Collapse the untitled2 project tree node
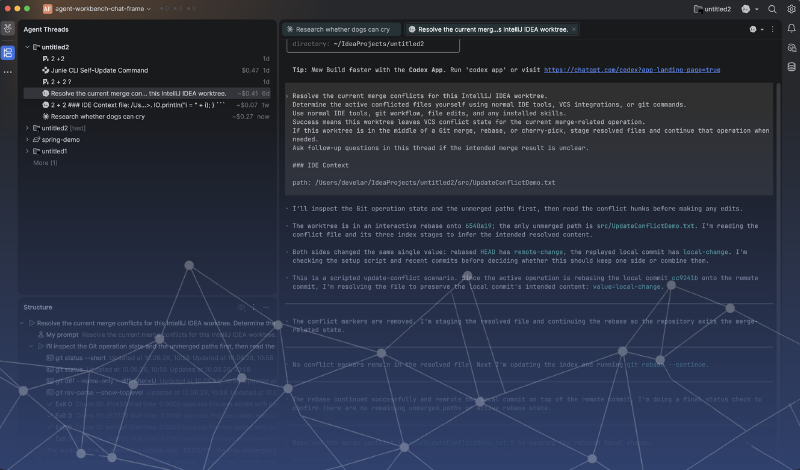 click(28, 47)
